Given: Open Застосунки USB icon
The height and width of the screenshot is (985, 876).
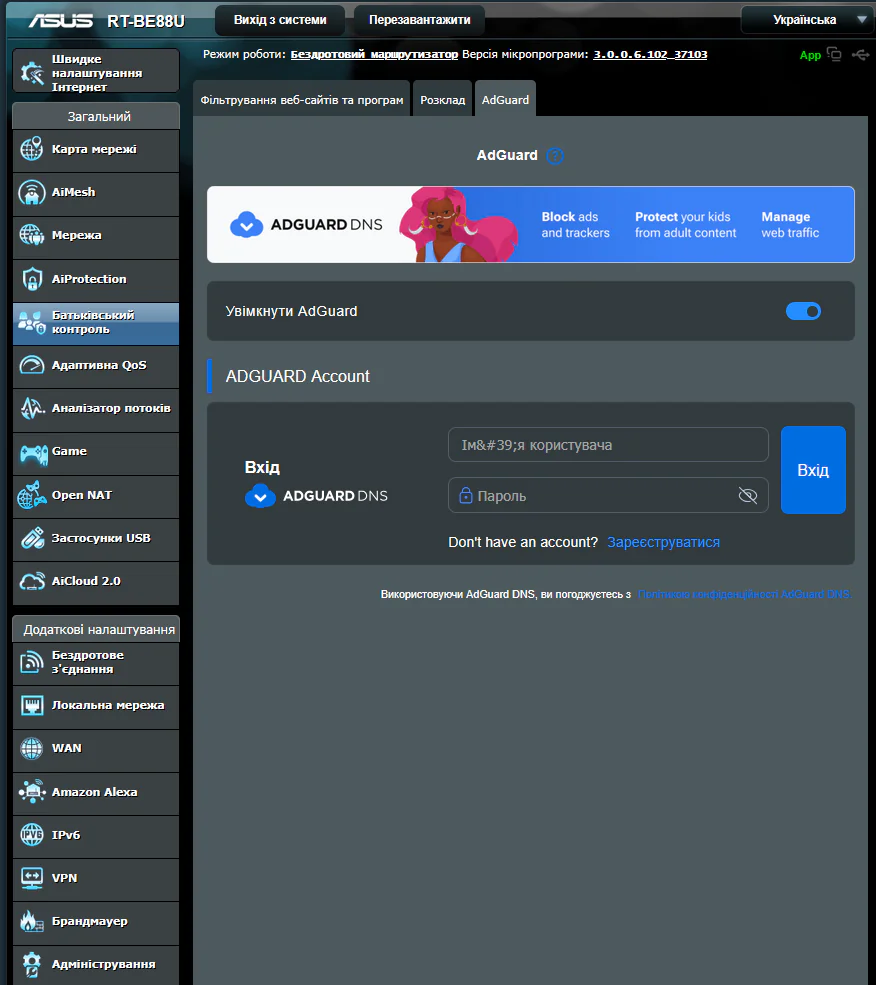Looking at the screenshot, I should pos(32,538).
